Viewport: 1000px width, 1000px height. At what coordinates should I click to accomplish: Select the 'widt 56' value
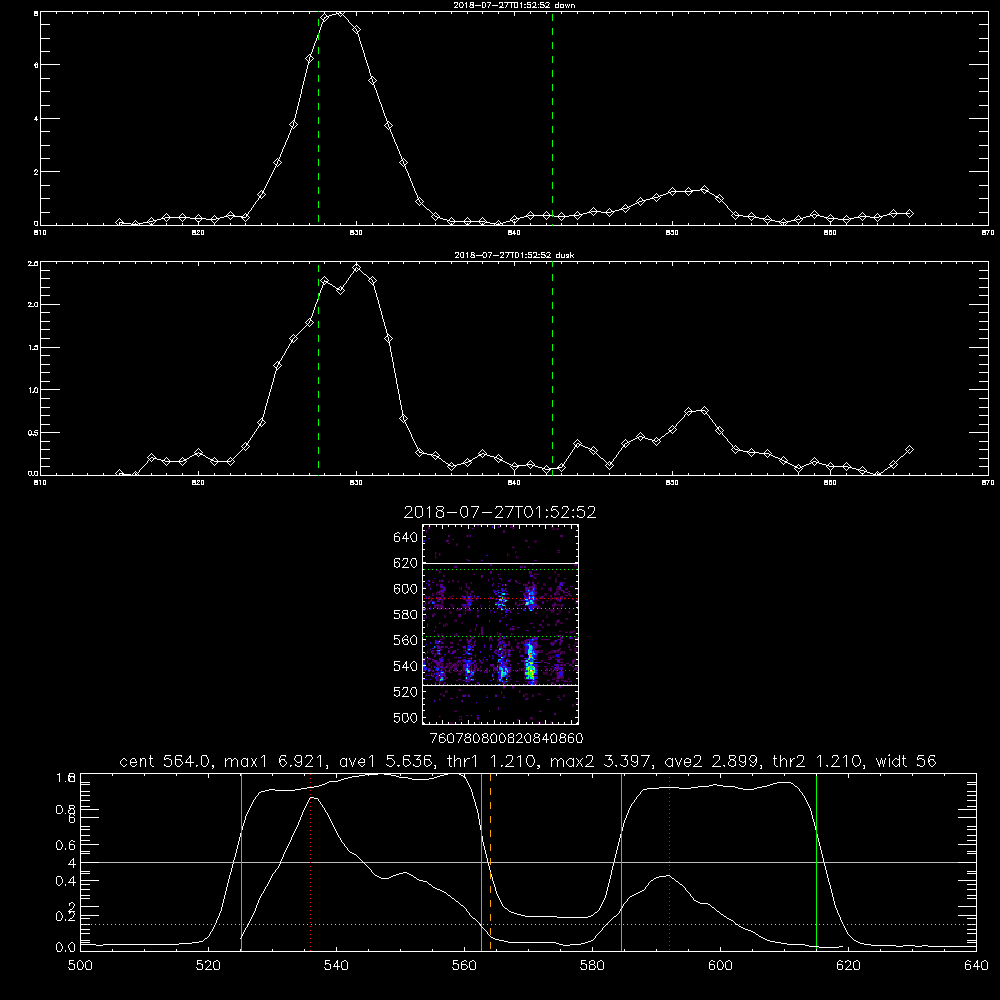(x=906, y=761)
